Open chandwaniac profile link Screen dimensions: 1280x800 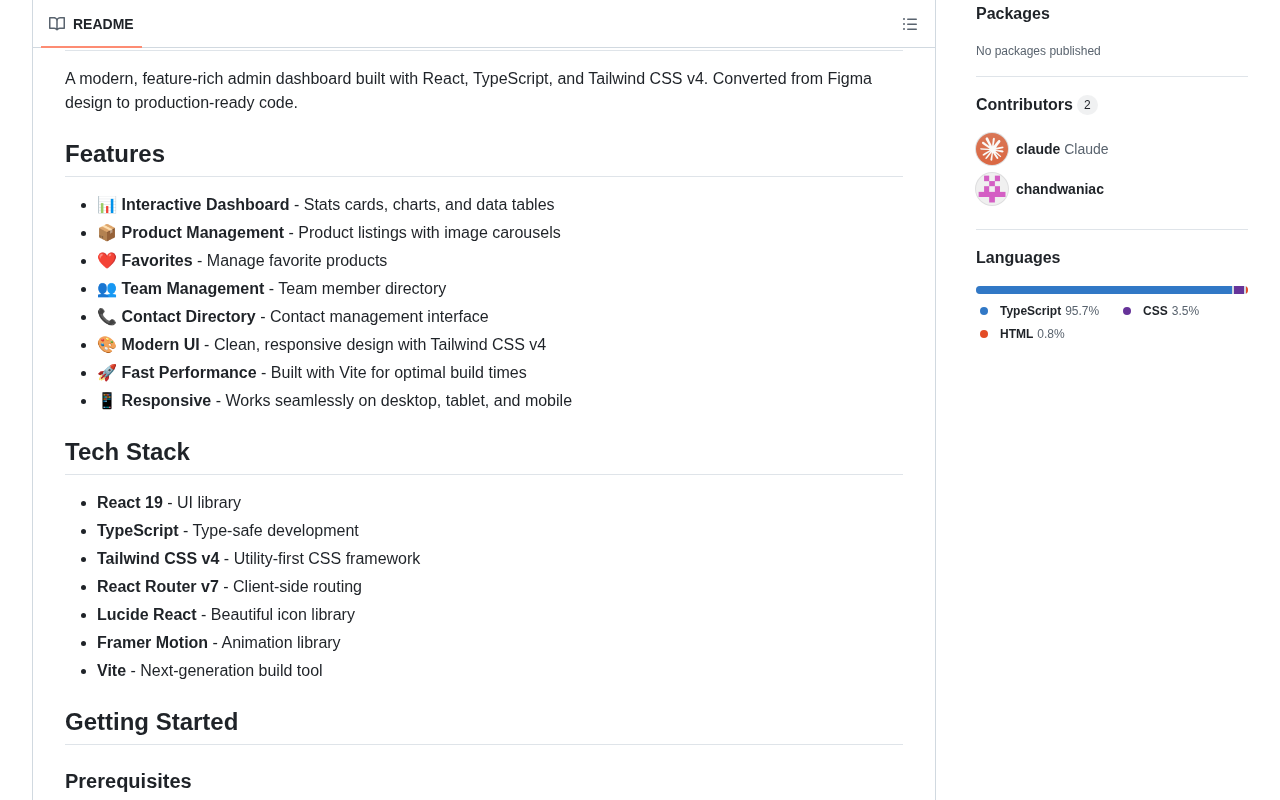(x=1060, y=189)
